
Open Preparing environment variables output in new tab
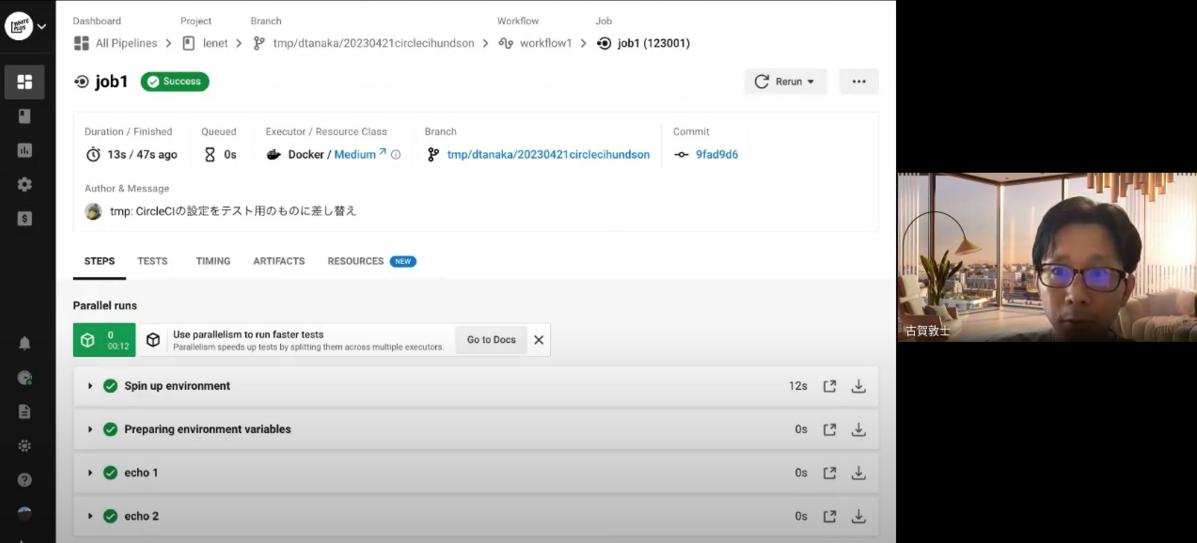point(830,429)
